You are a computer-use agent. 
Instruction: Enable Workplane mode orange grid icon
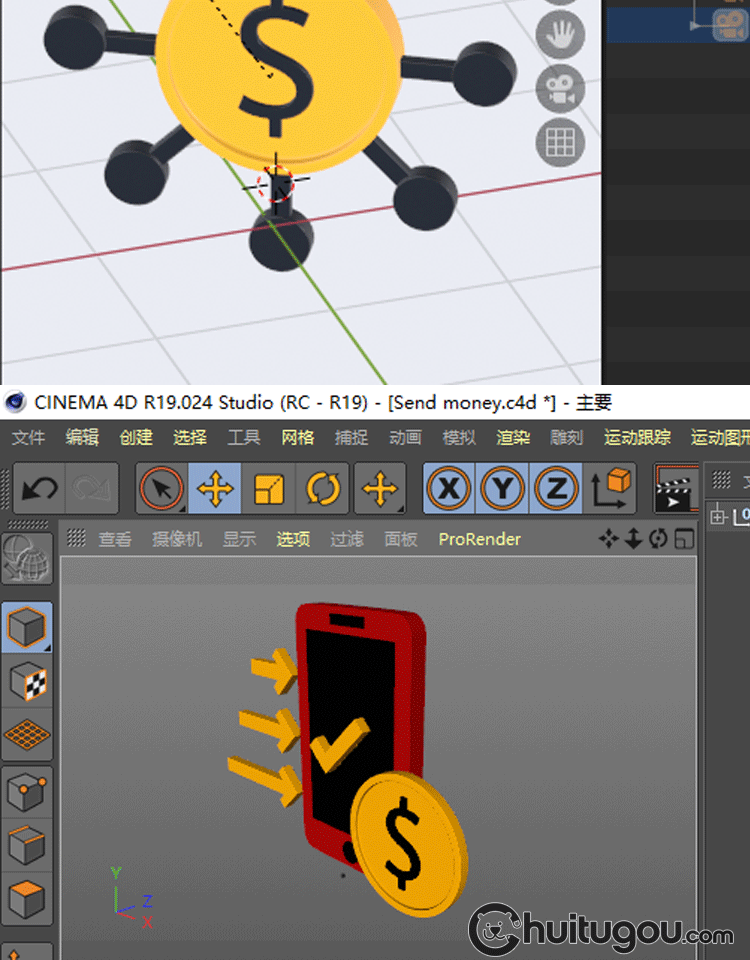[27, 735]
